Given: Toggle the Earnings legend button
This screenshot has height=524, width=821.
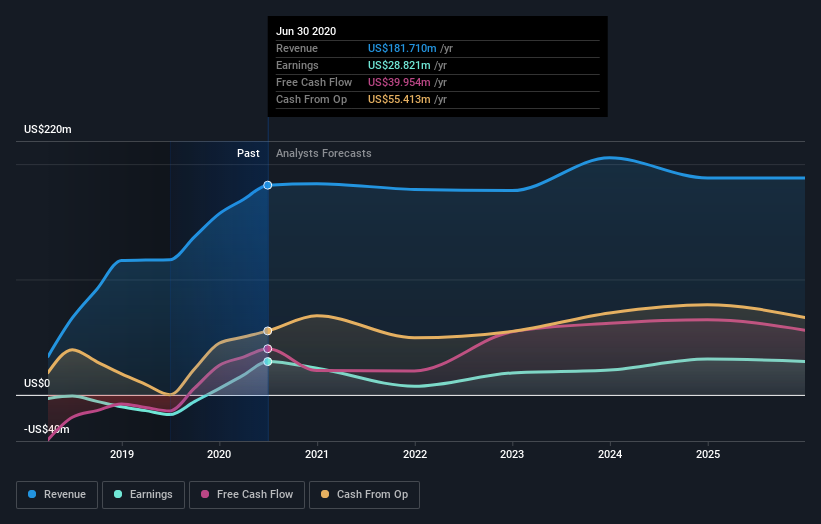Looking at the screenshot, I should click(x=143, y=495).
